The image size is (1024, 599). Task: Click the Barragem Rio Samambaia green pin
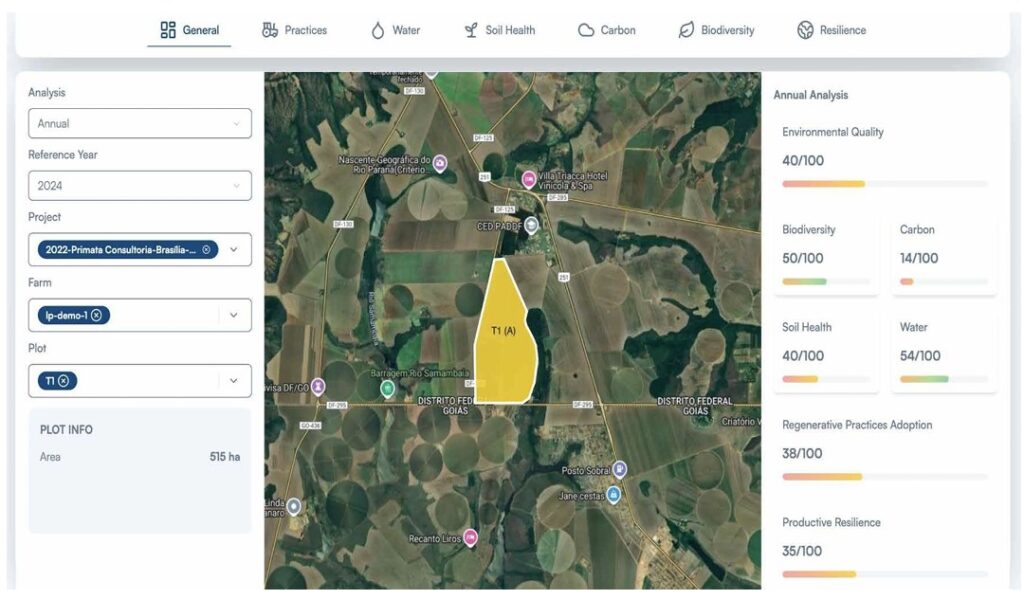coord(387,389)
